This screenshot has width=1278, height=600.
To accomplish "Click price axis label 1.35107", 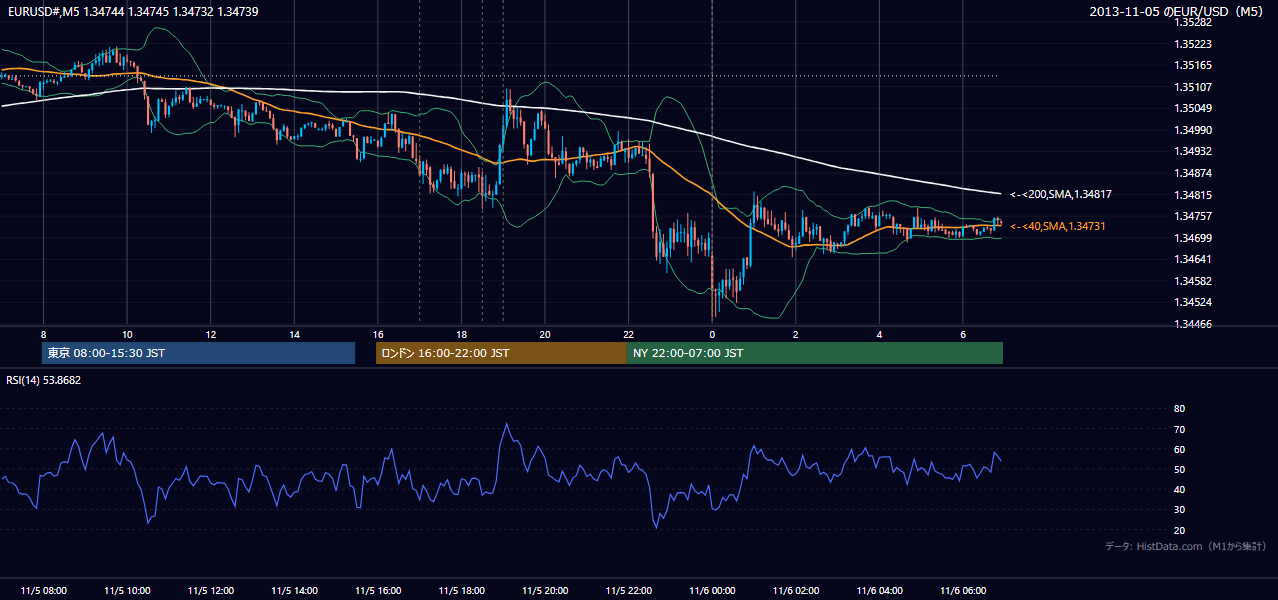I will 1193,87.
